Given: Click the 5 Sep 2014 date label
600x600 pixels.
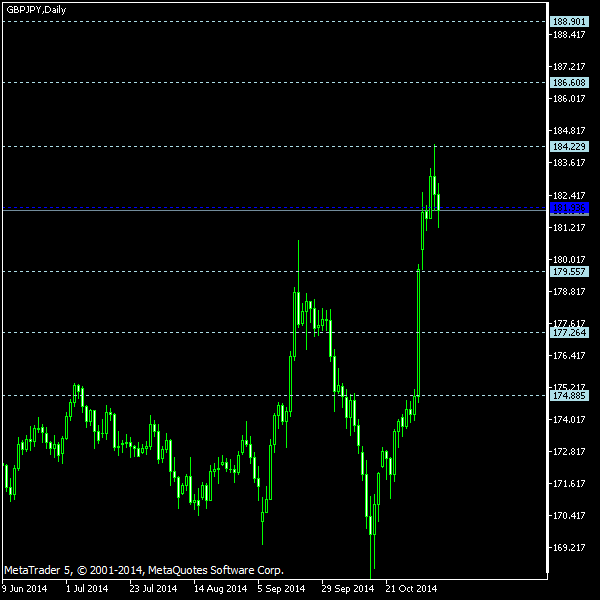Looking at the screenshot, I should 281,589.
